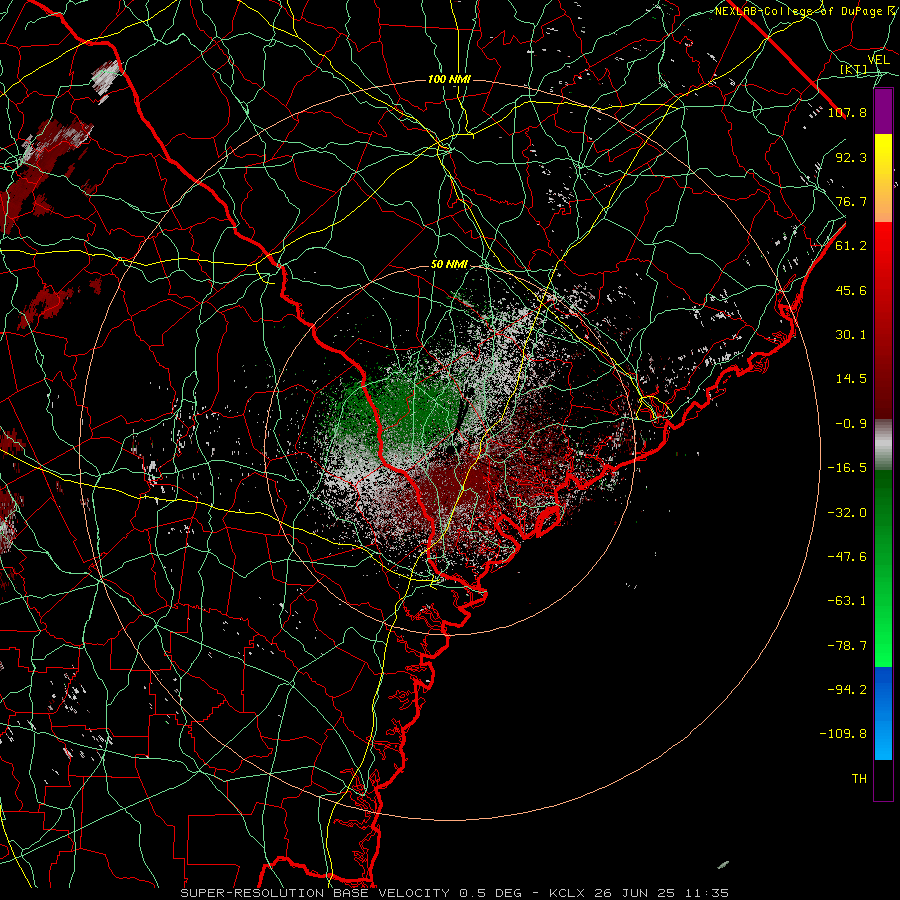
Task: Click the -47.6 velocity scale value
Action: [x=847, y=557]
